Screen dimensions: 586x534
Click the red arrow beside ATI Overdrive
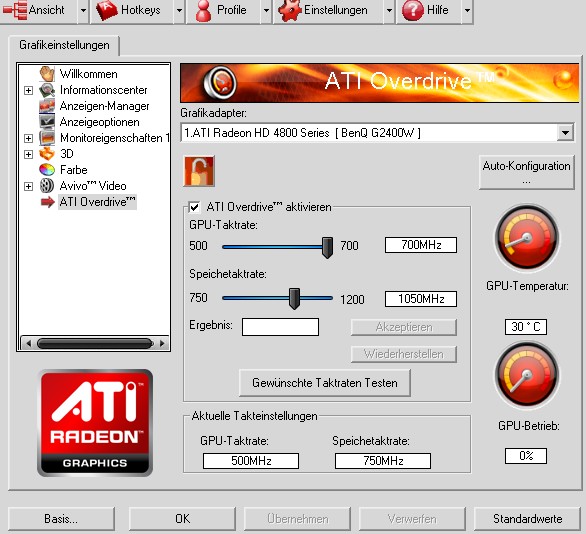tap(47, 202)
